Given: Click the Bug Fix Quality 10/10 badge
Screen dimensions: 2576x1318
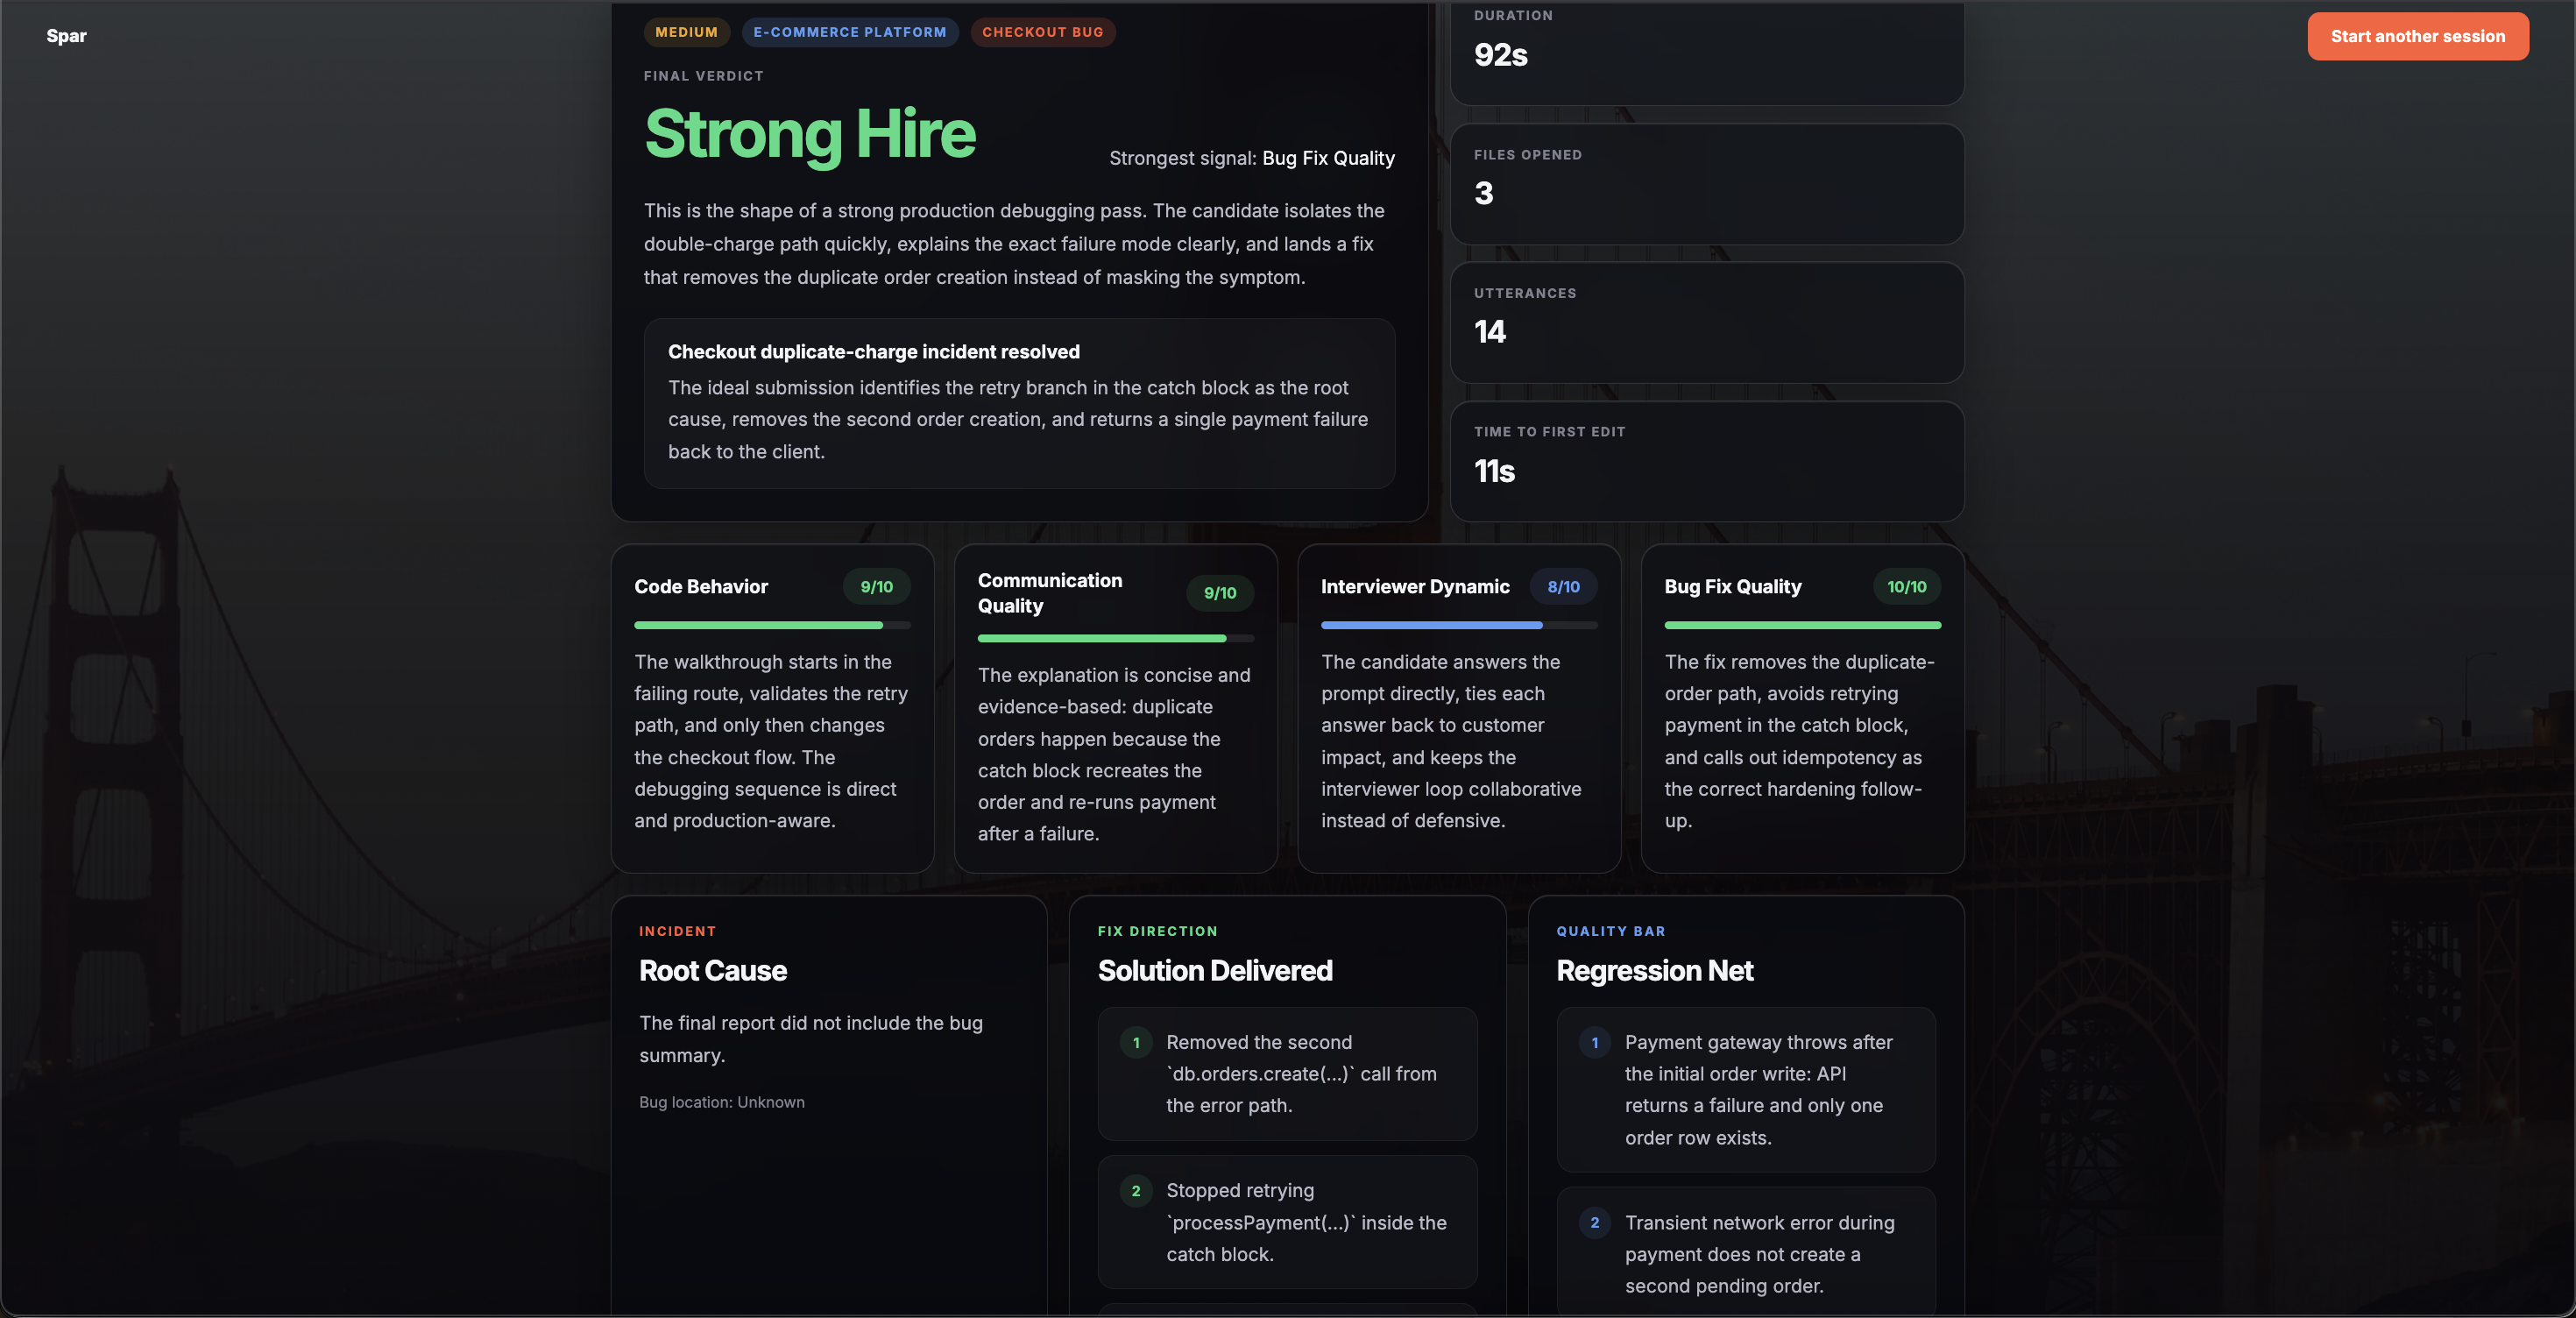Looking at the screenshot, I should coord(1906,587).
